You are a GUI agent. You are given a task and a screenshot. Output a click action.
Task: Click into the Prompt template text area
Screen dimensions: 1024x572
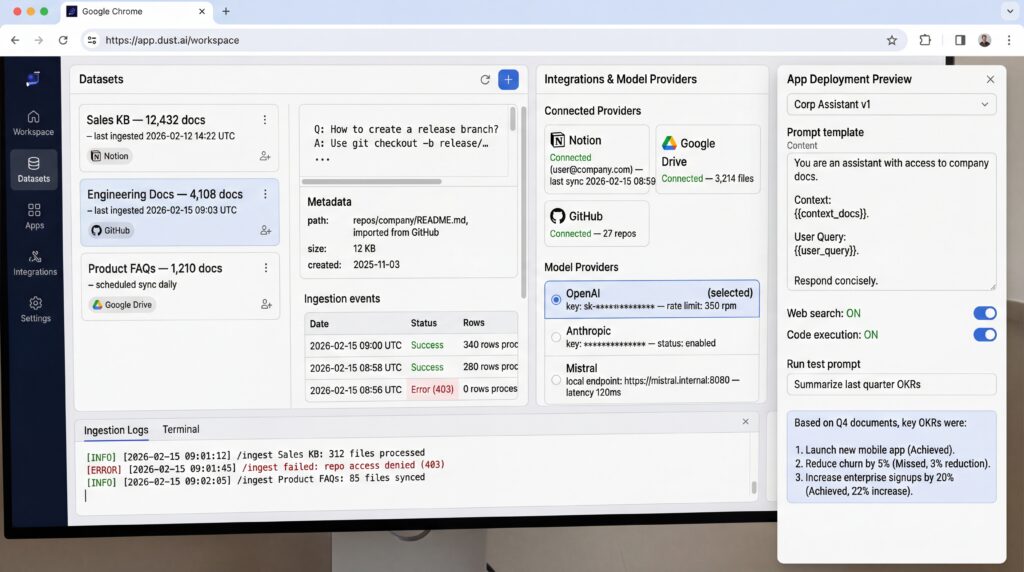coord(891,221)
